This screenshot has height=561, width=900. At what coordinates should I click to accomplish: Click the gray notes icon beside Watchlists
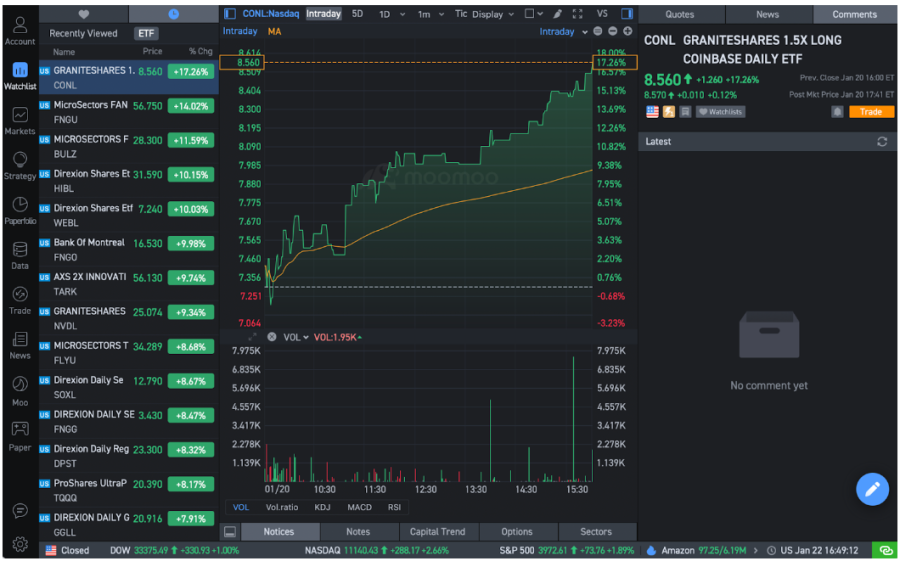[685, 112]
